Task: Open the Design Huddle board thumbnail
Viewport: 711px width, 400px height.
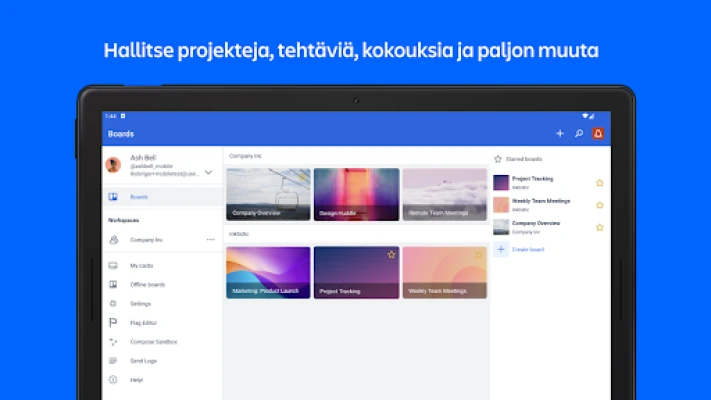Action: tap(356, 194)
